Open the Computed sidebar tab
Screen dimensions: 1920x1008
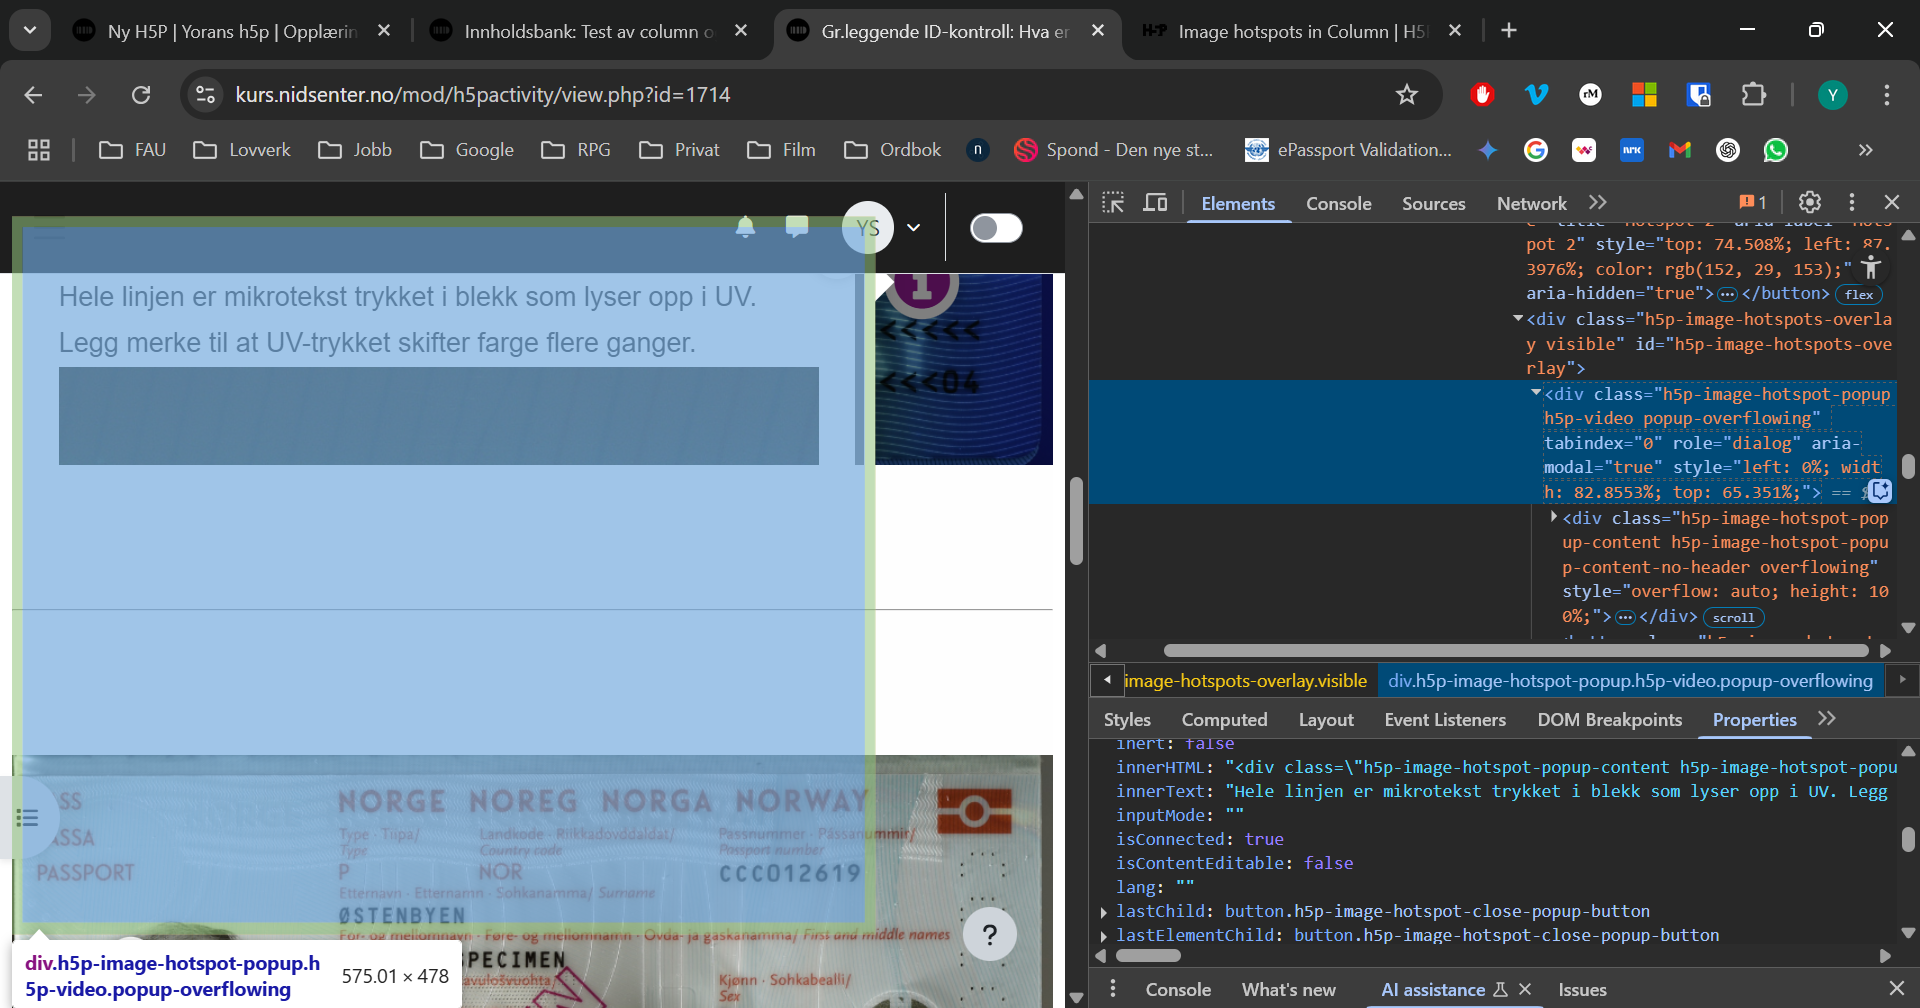click(x=1224, y=720)
